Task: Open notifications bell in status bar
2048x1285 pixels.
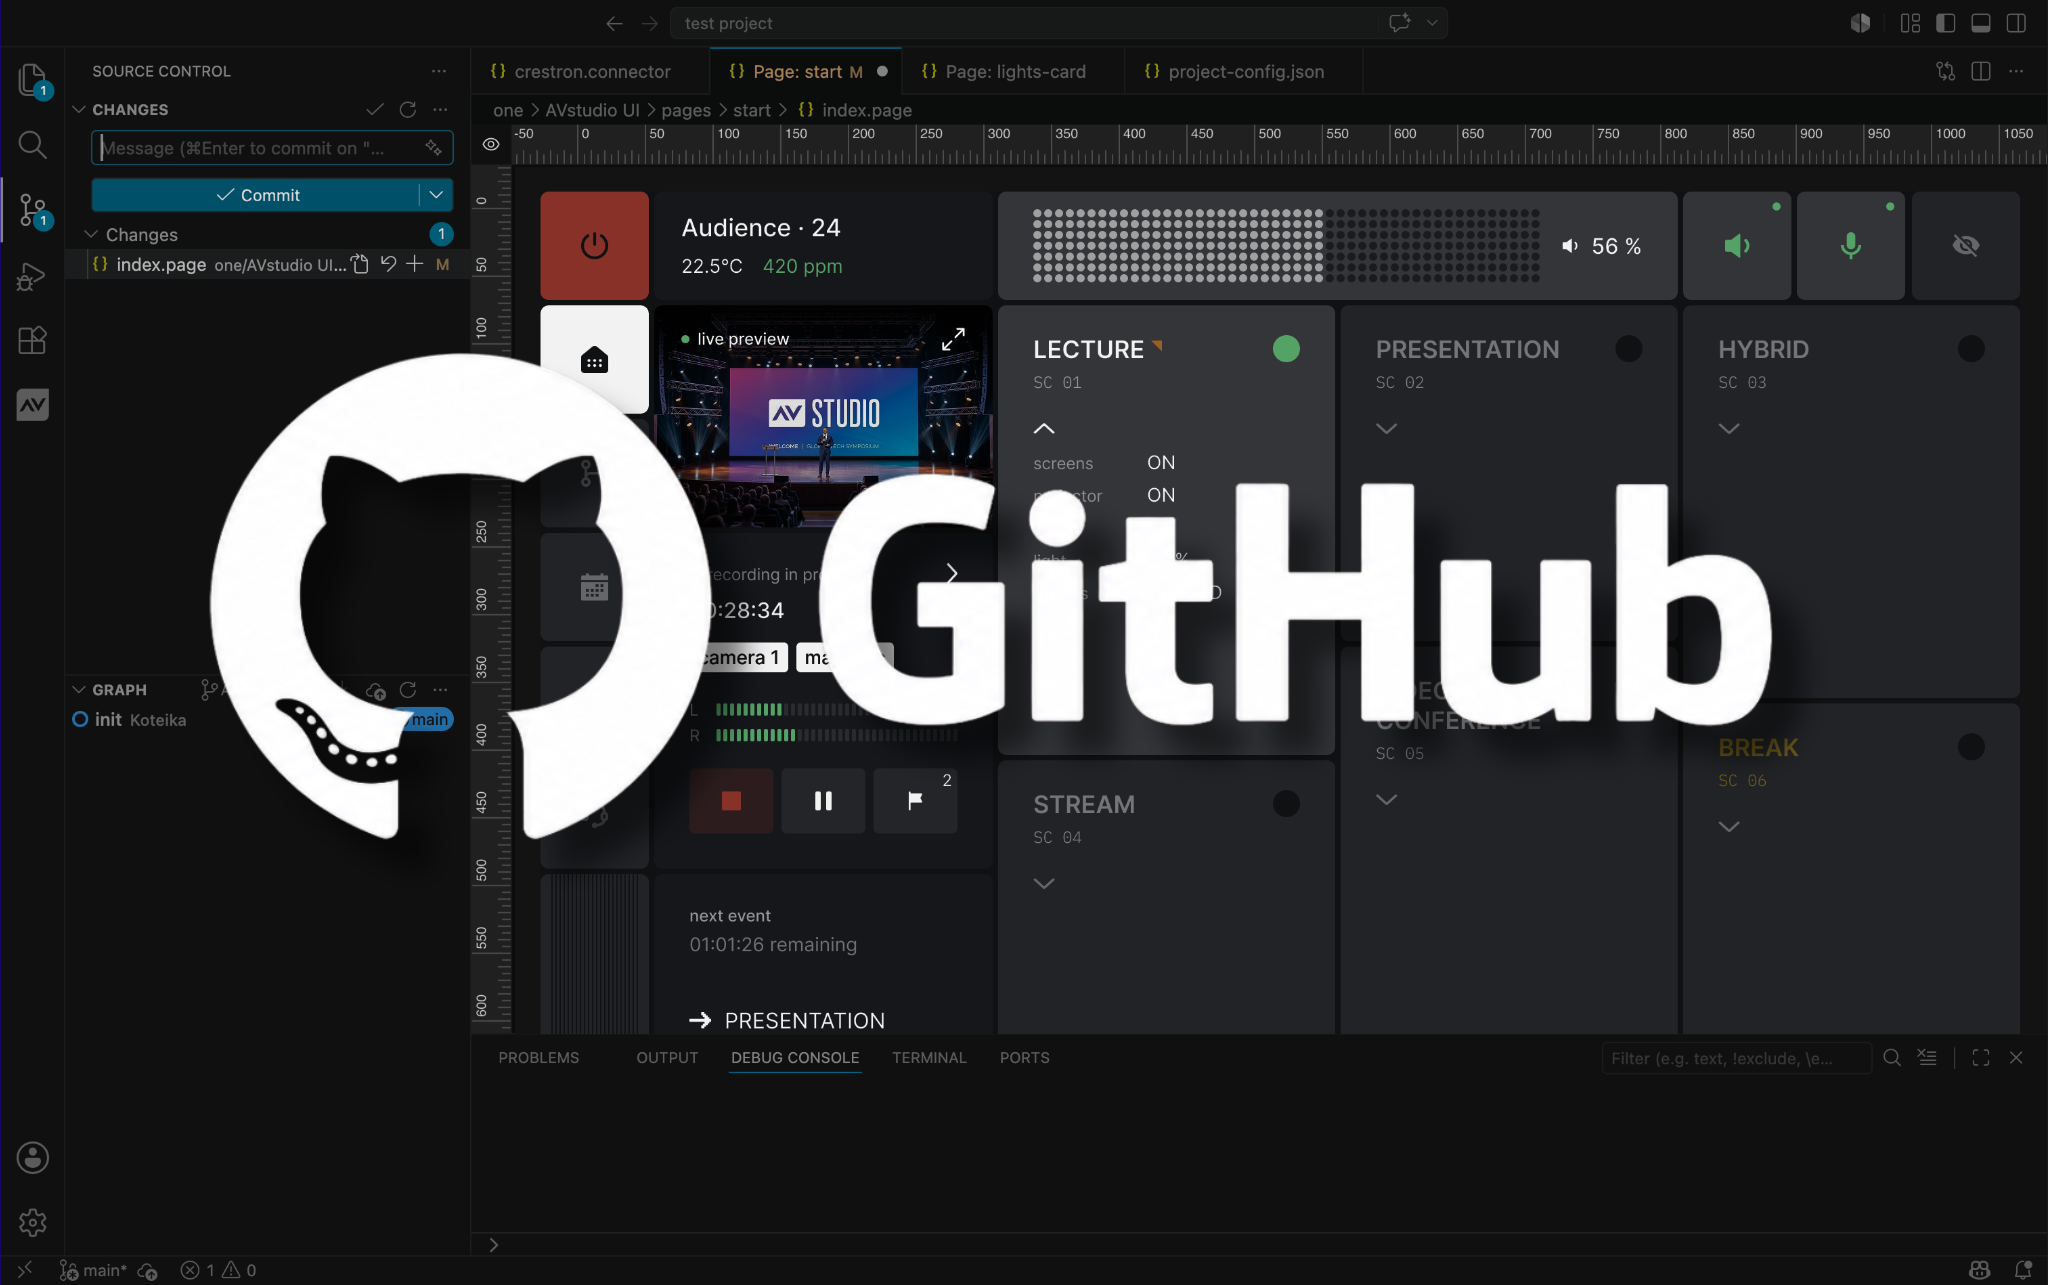Action: coord(2023,1270)
